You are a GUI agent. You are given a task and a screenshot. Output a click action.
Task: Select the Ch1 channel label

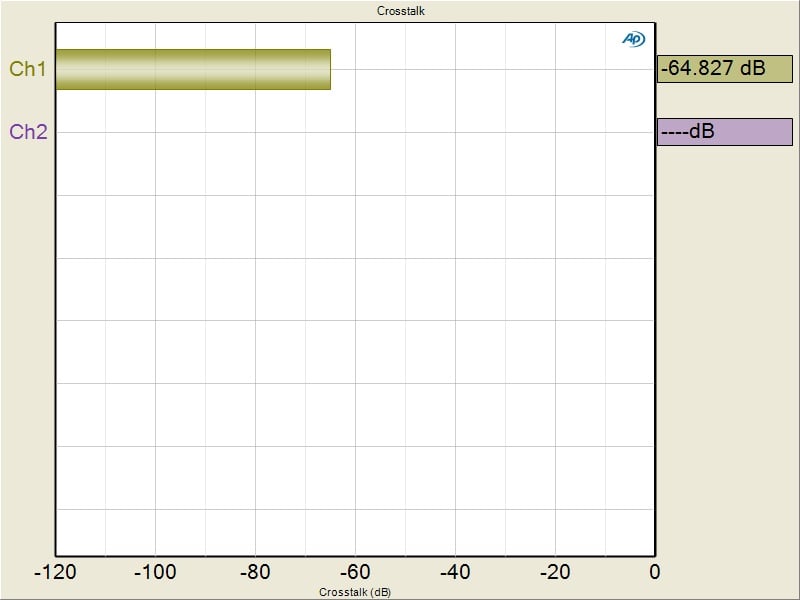[28, 69]
